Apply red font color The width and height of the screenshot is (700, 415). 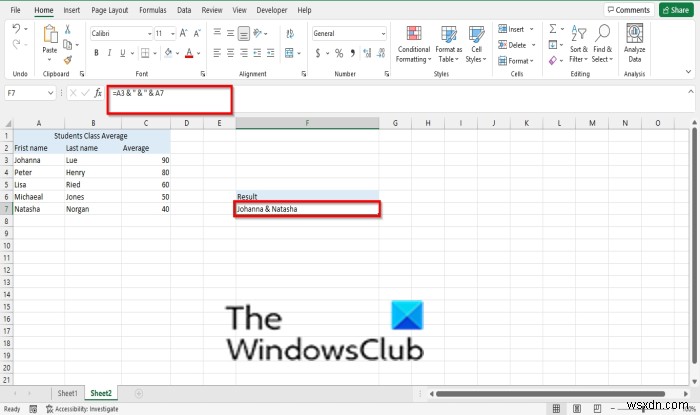pyautogui.click(x=189, y=53)
